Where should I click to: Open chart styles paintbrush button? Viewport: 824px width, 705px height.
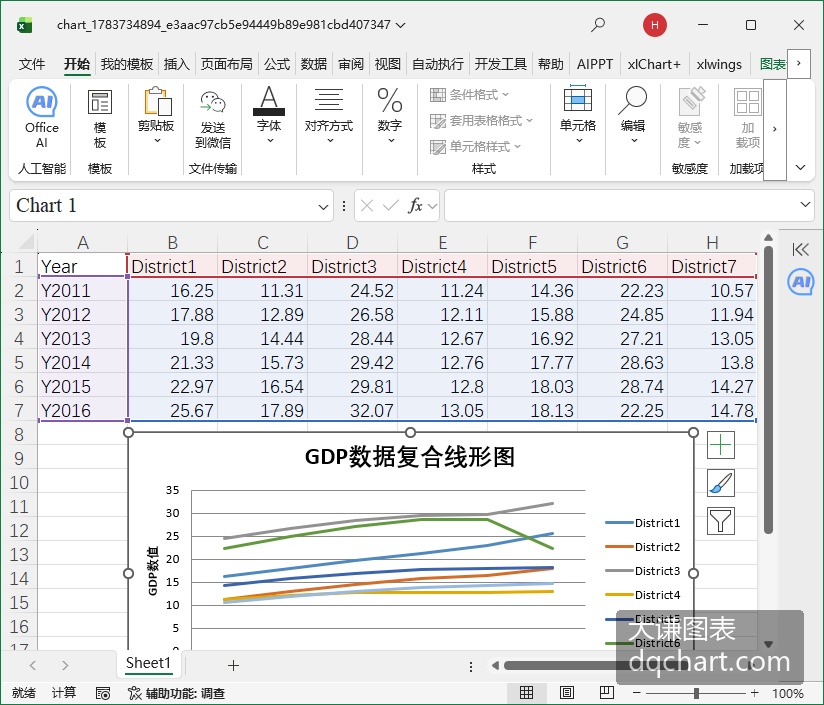click(720, 483)
